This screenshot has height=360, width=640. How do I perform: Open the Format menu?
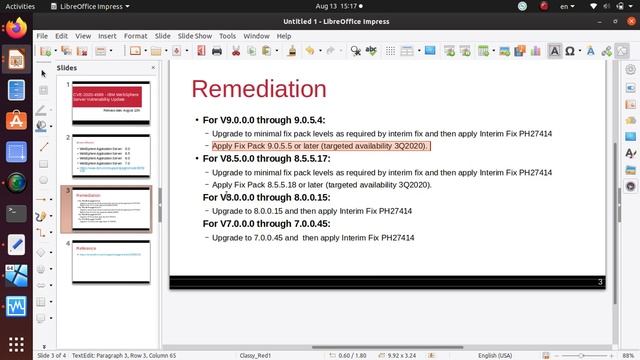pyautogui.click(x=136, y=36)
